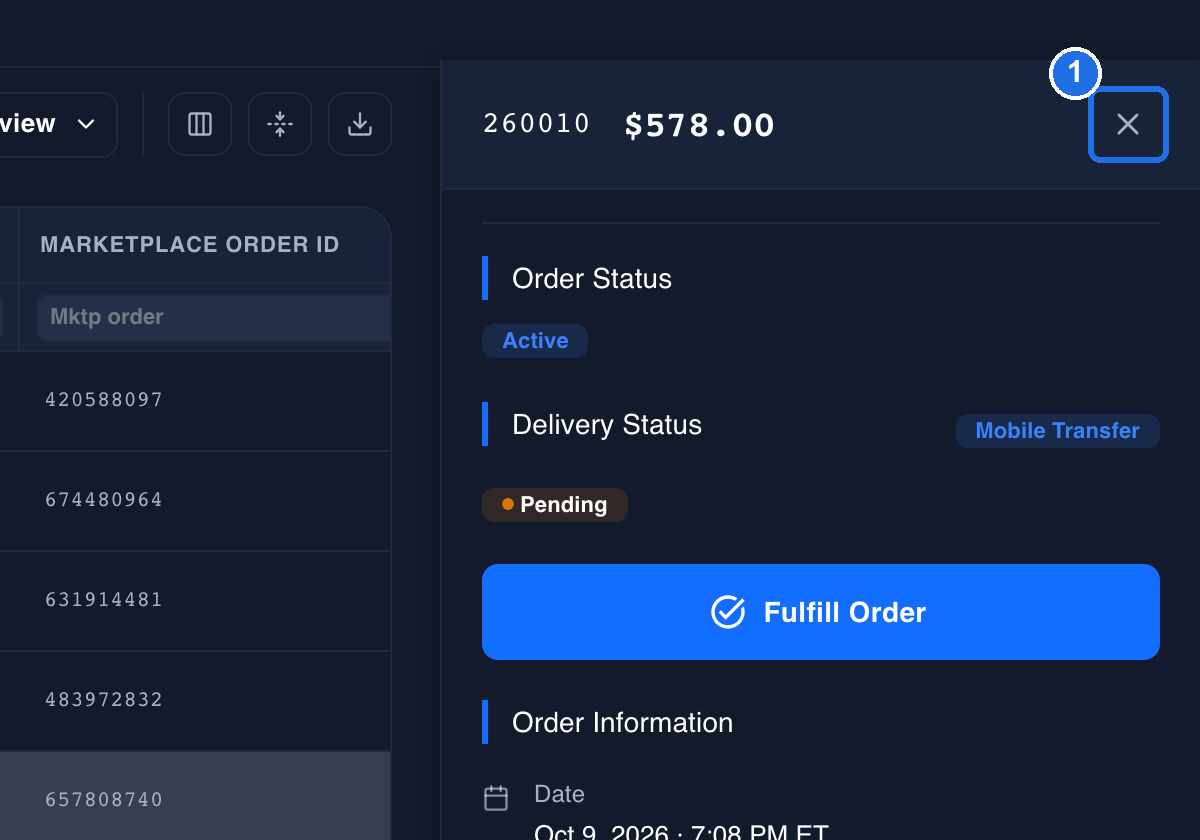Image resolution: width=1200 pixels, height=840 pixels.
Task: Select highlighted row 657808740
Action: (195, 797)
